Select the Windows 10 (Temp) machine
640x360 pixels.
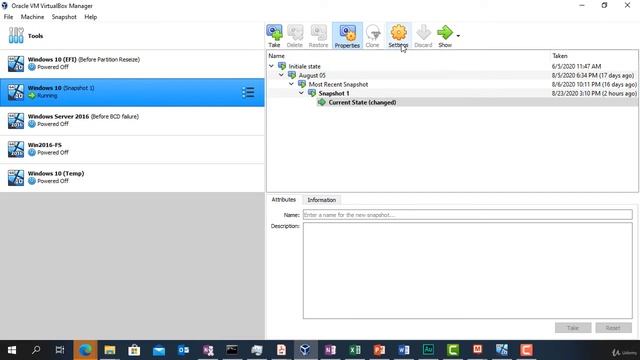click(132, 178)
